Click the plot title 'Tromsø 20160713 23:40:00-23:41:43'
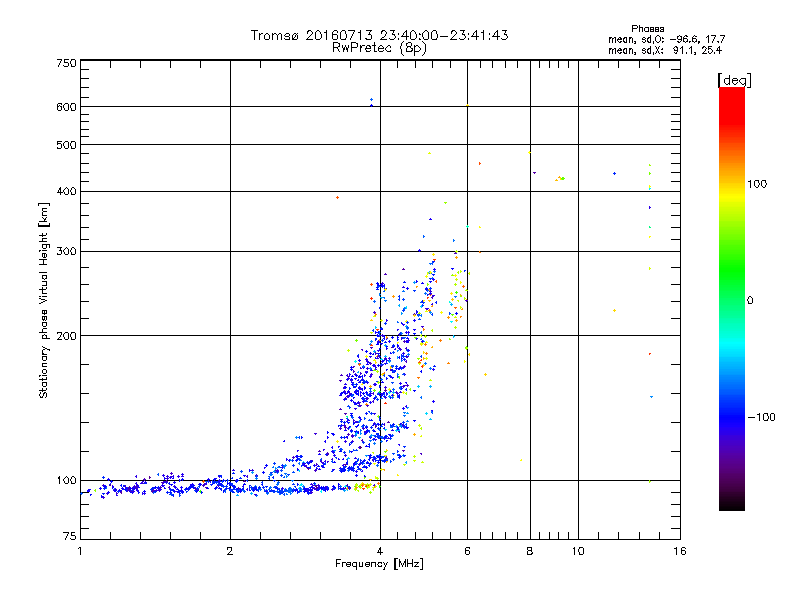Image resolution: width=800 pixels, height=600 pixels. [379, 35]
